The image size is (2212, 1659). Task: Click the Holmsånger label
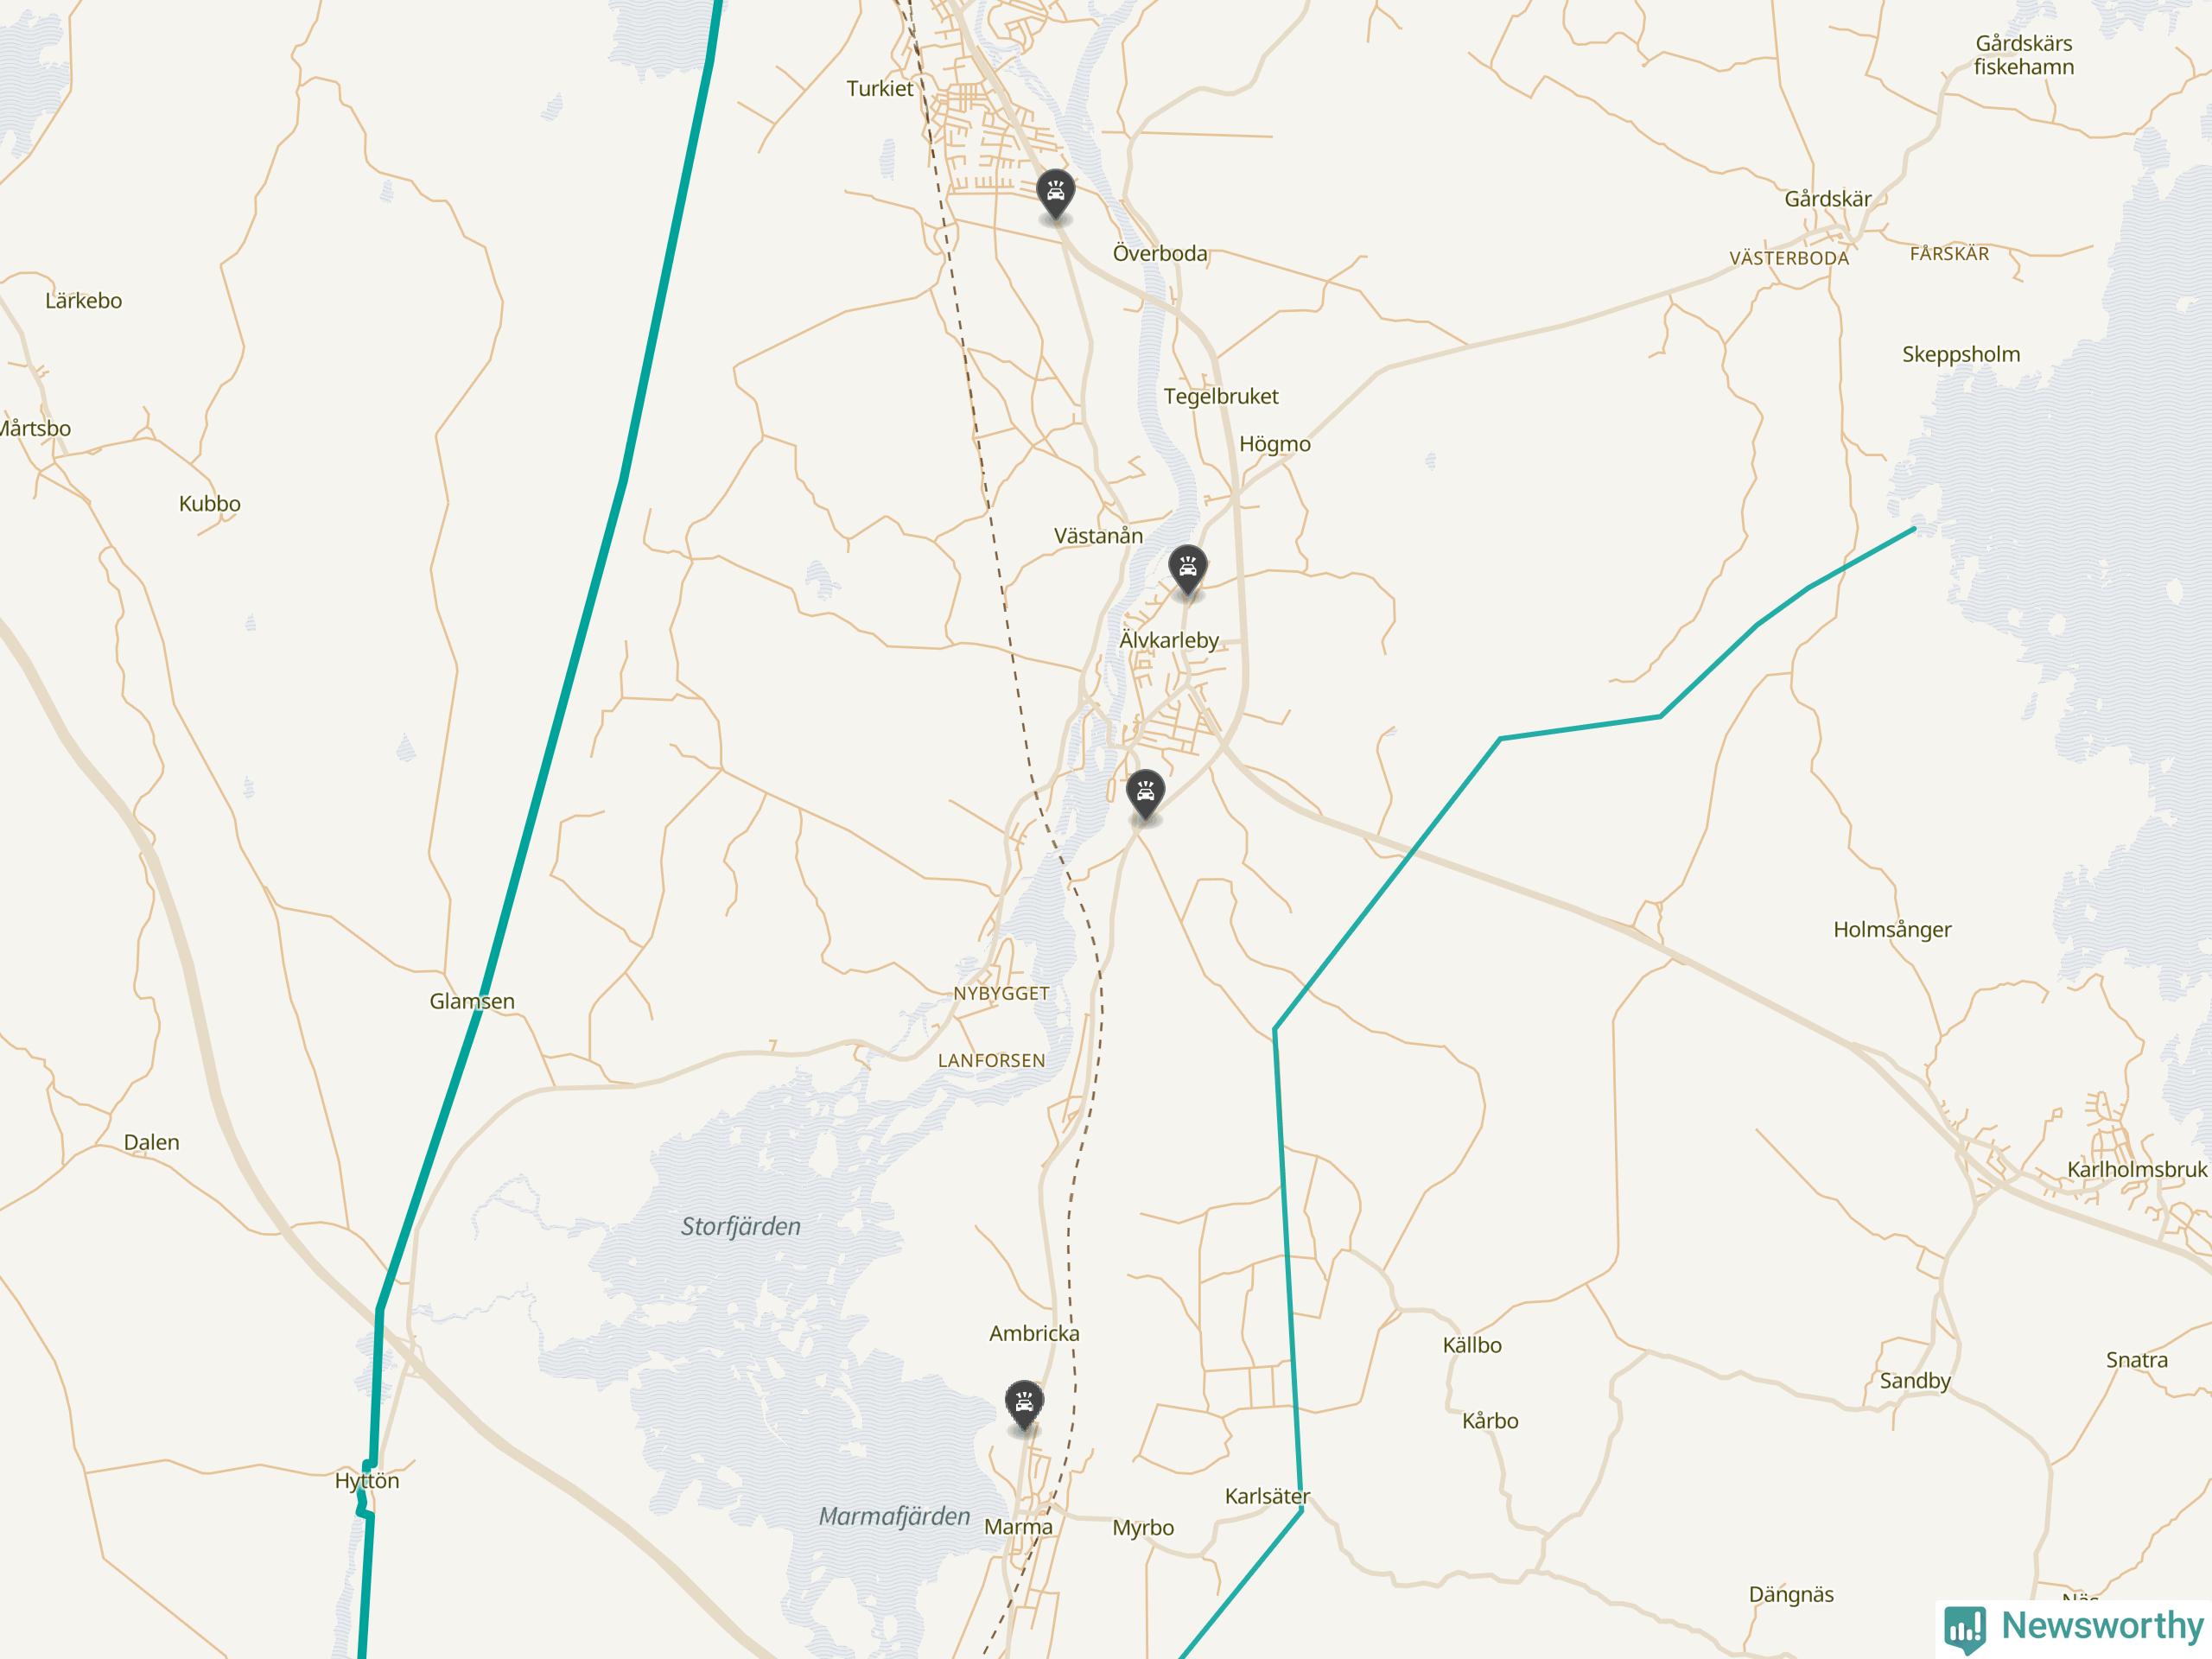click(x=1892, y=929)
